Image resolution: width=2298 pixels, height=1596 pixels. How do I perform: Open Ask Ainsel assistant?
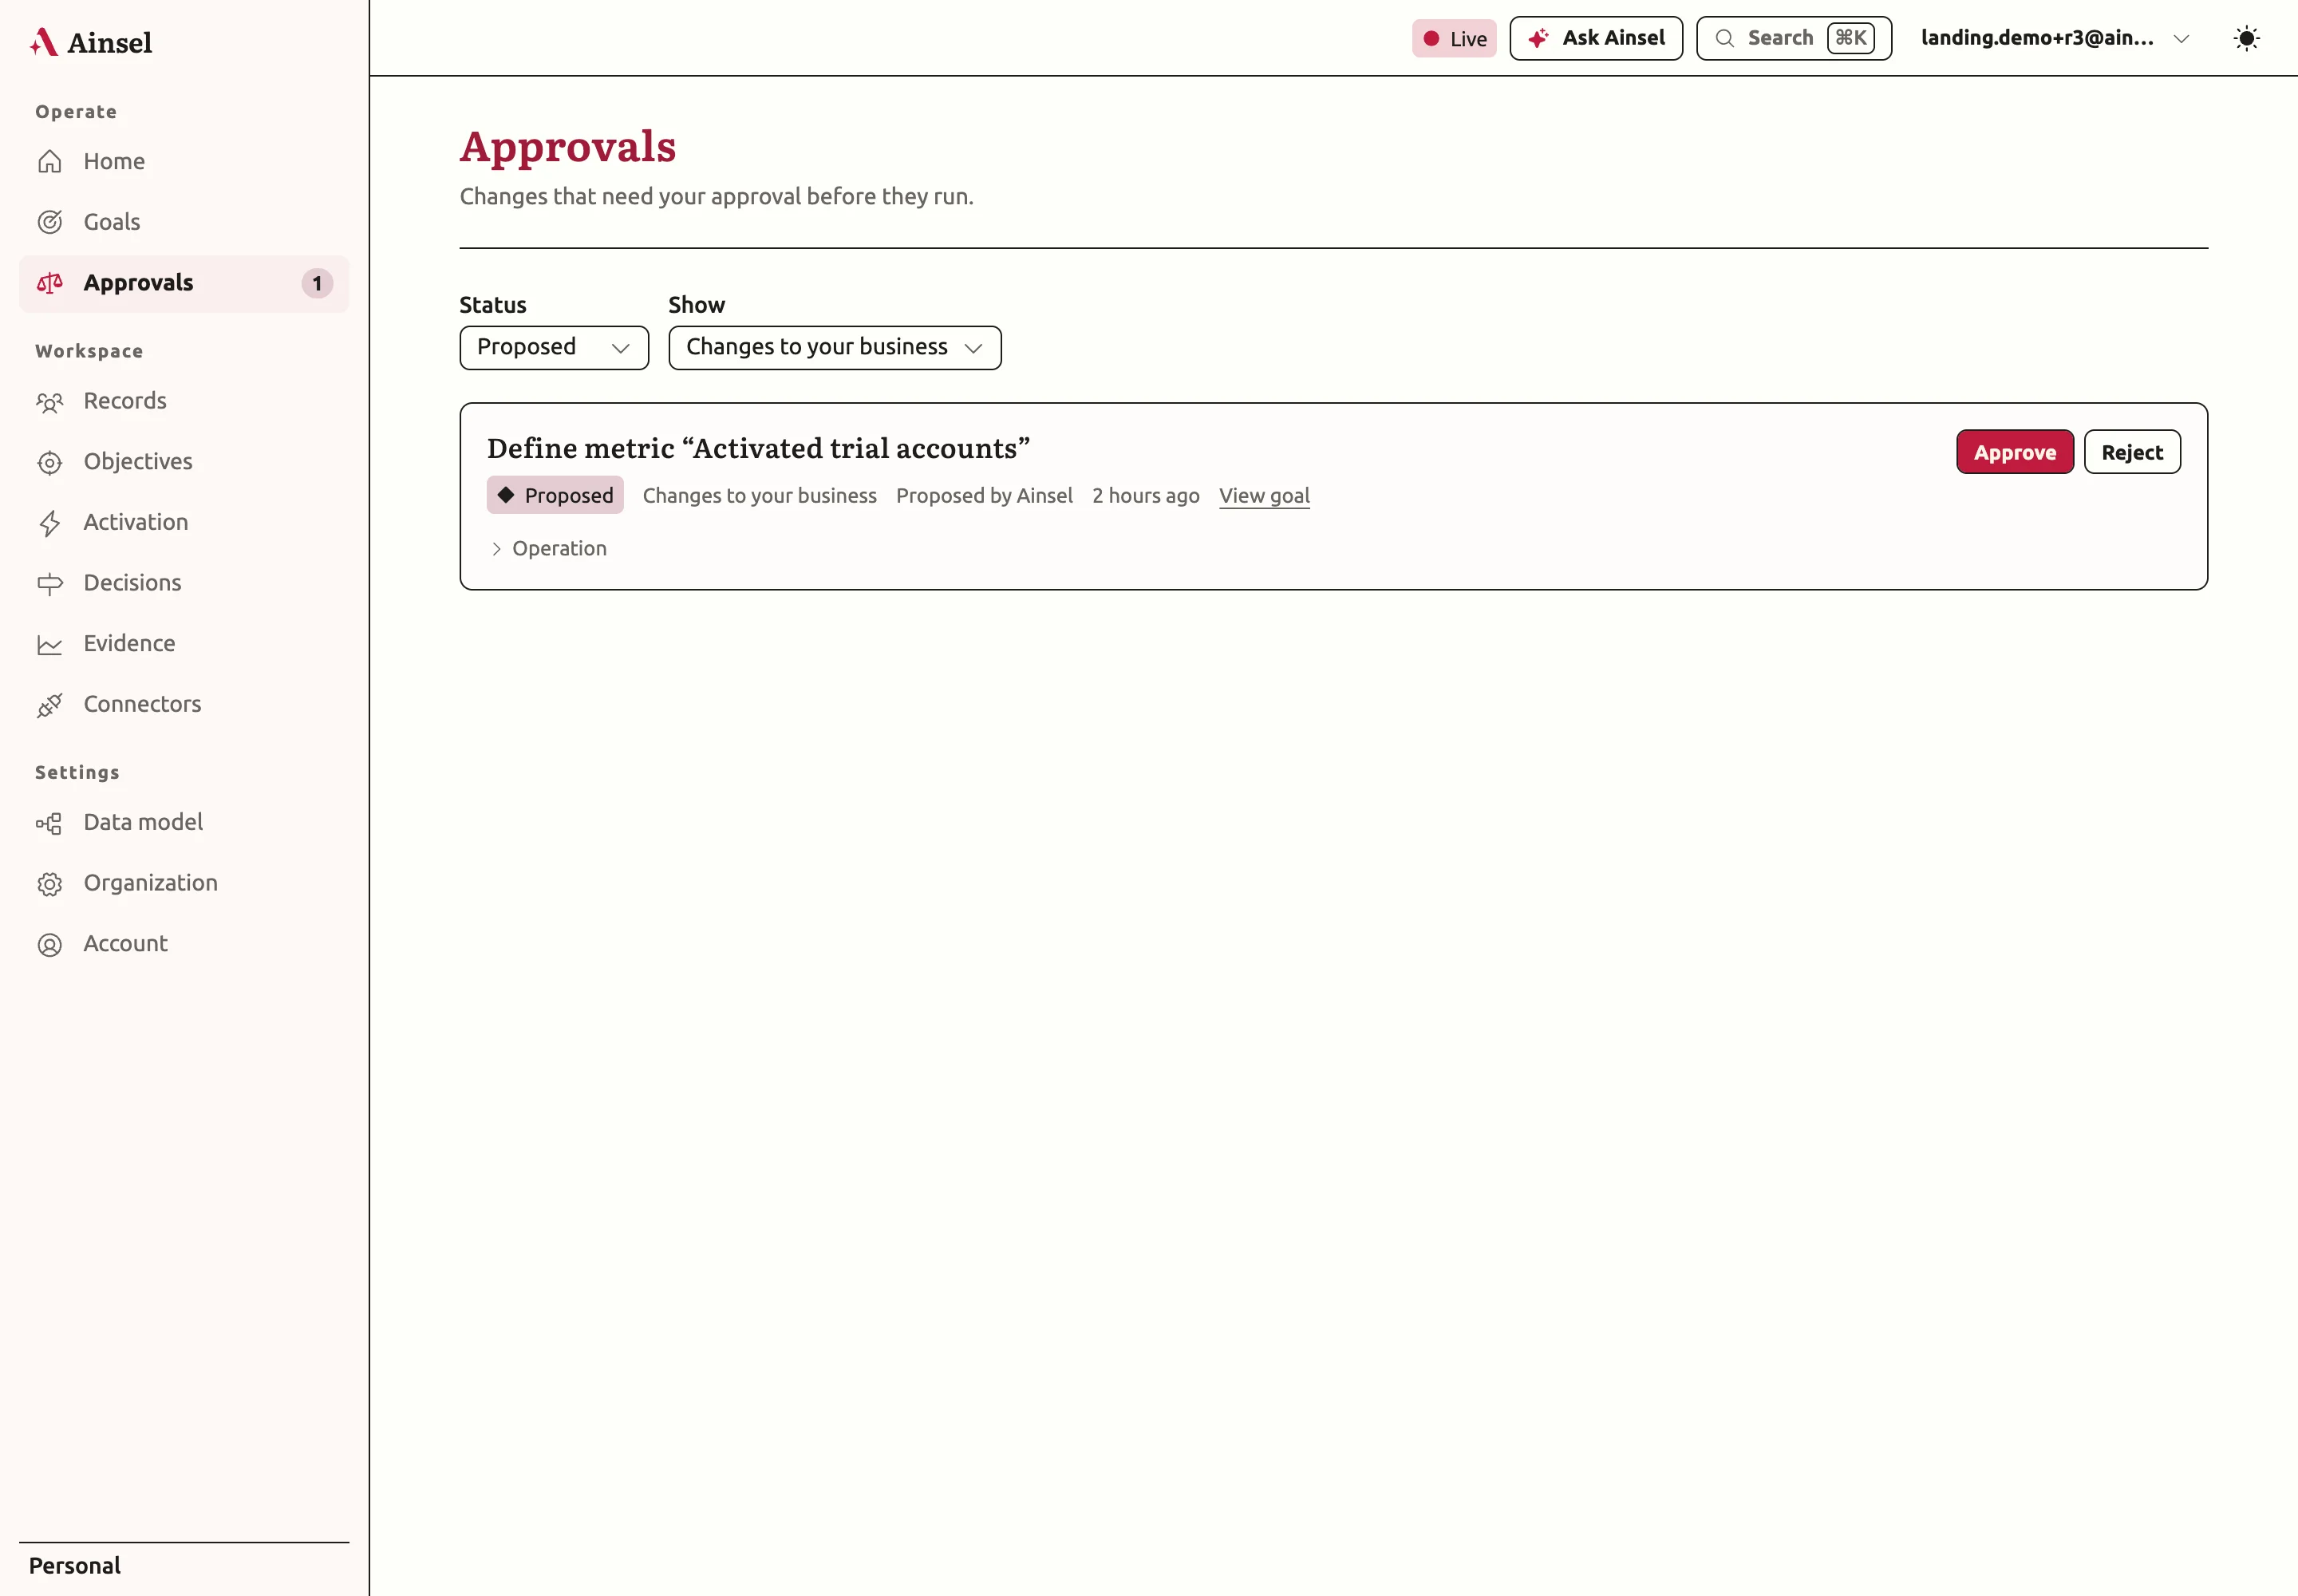[1596, 38]
